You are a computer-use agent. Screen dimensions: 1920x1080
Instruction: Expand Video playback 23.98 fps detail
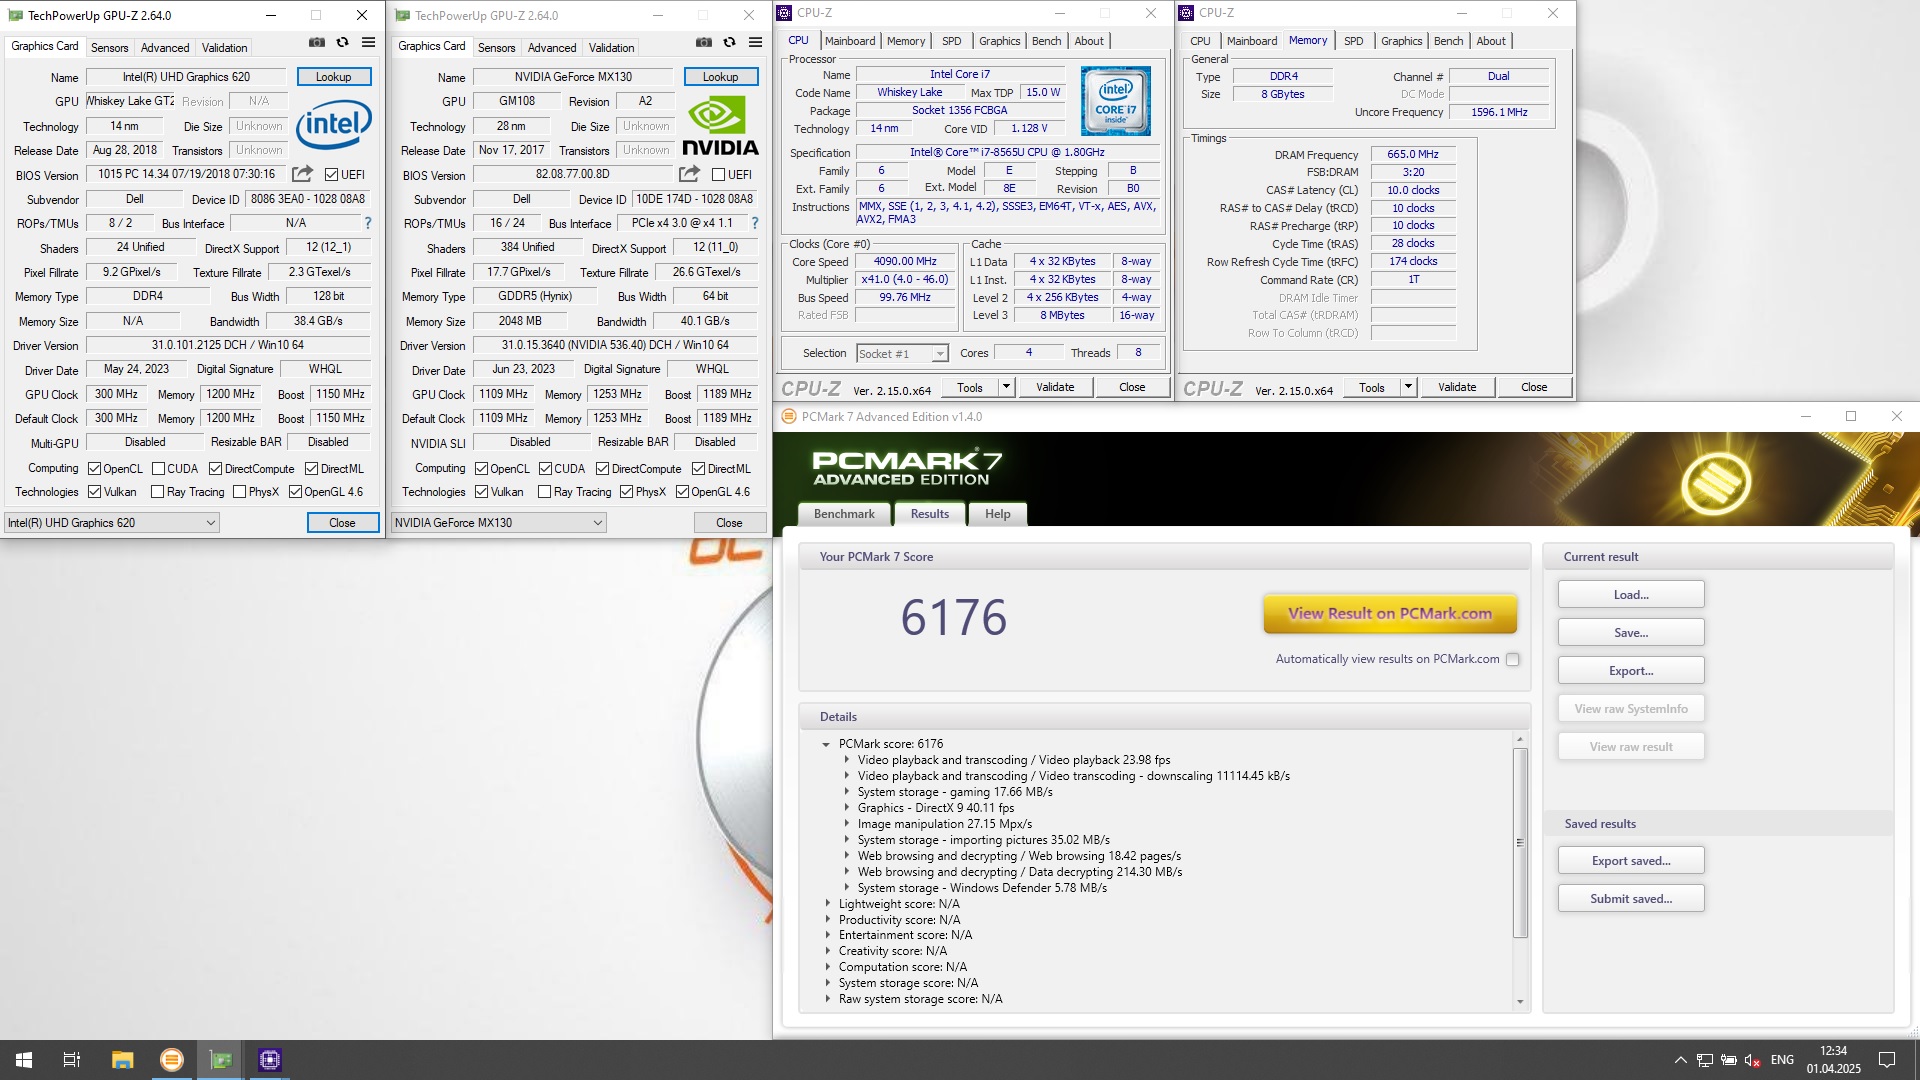pos(846,760)
